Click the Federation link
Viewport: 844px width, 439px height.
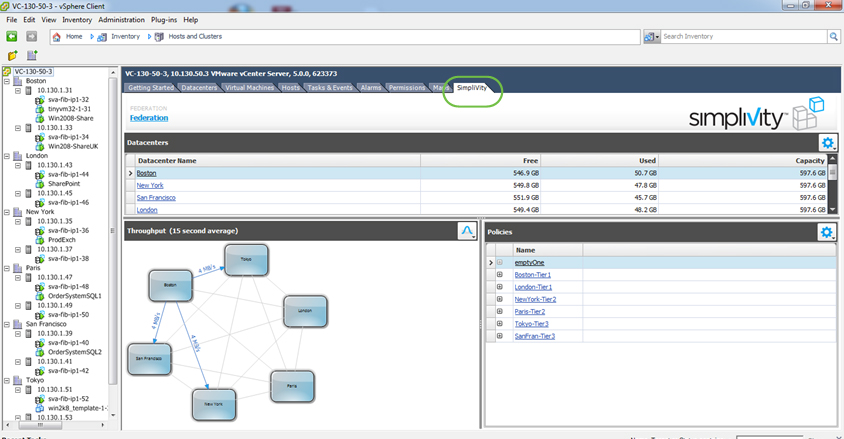tap(149, 118)
